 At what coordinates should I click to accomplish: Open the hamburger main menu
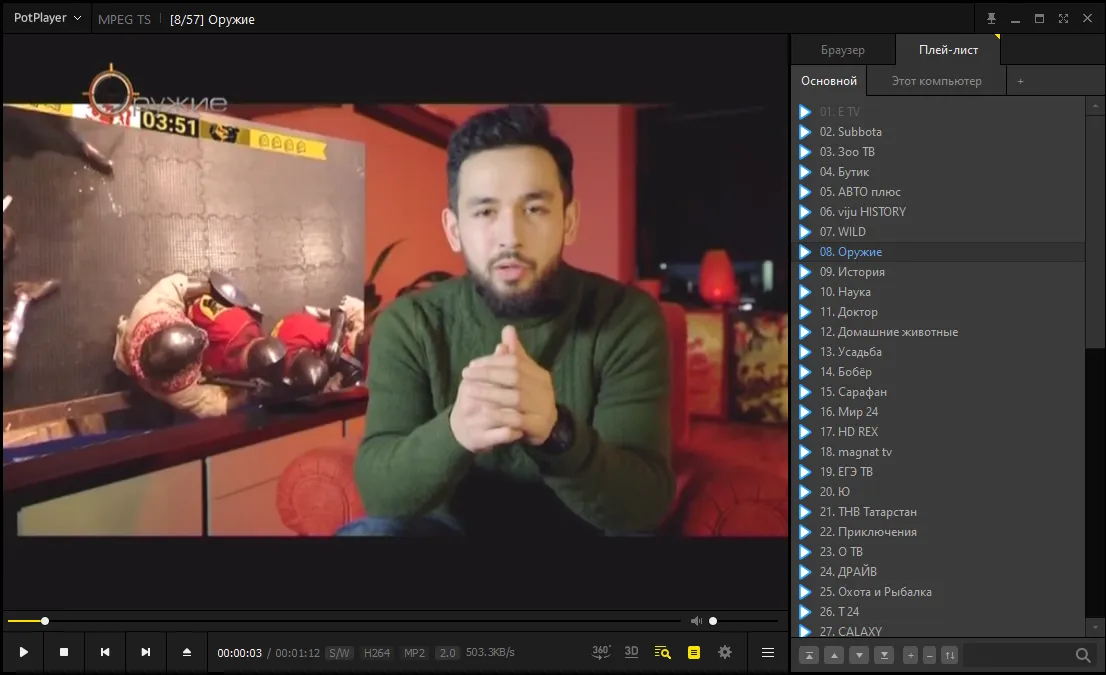point(768,652)
